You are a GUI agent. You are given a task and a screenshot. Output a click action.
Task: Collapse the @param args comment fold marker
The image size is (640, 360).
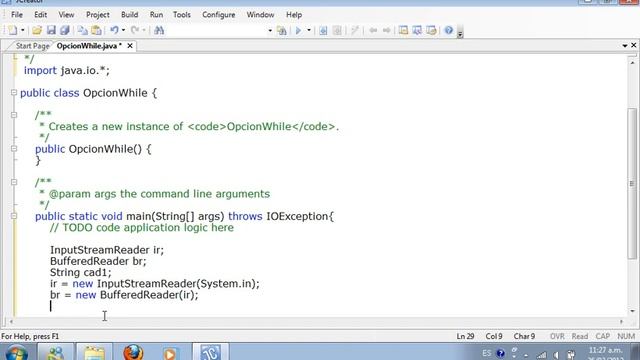coord(13,182)
